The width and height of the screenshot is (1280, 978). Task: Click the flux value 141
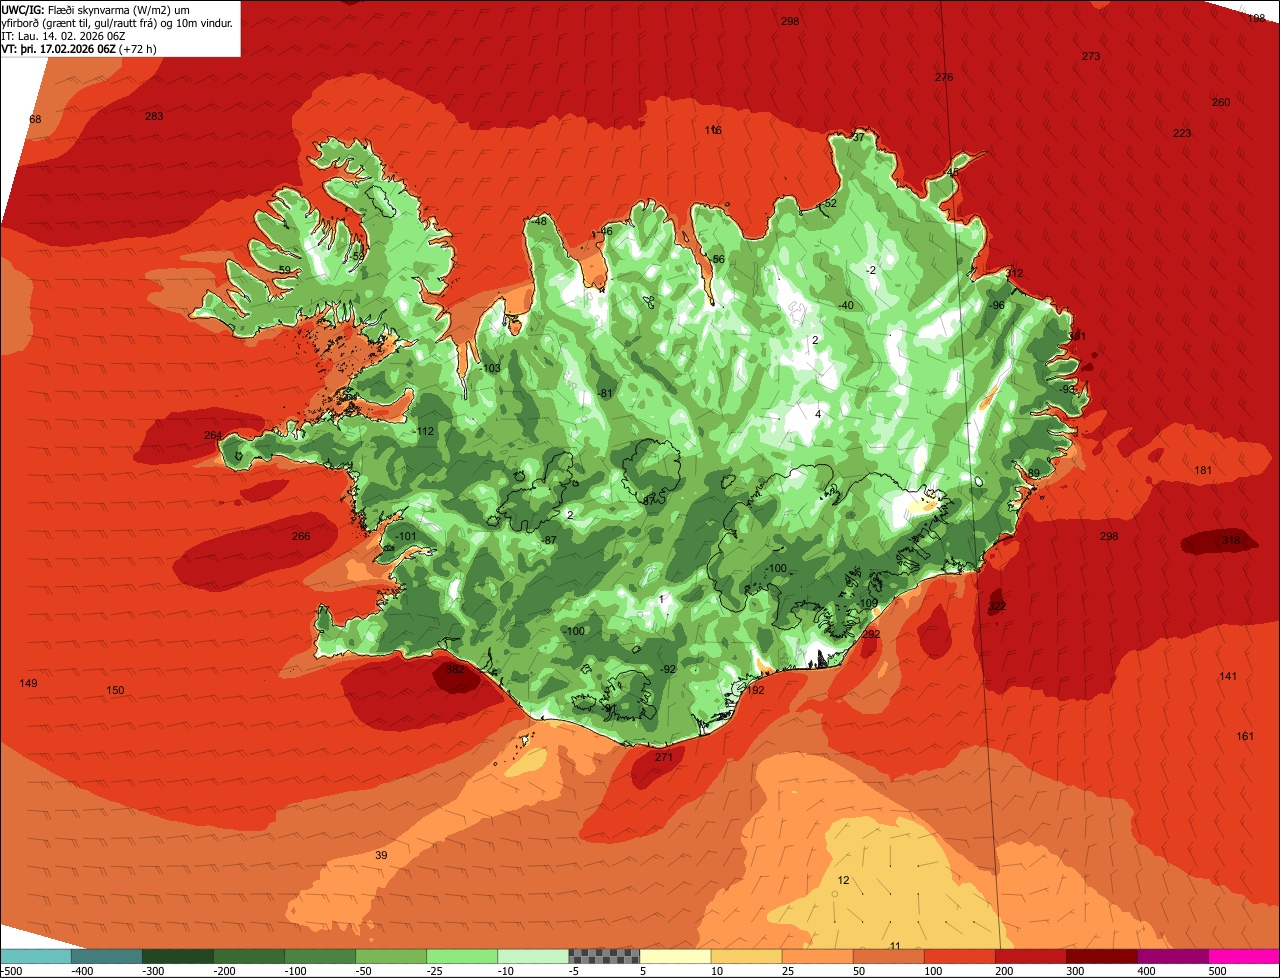(1228, 676)
